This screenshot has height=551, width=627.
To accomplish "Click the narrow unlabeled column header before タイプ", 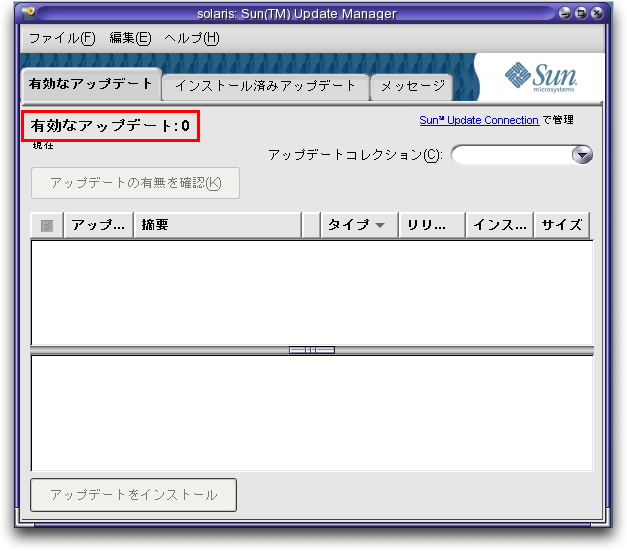I will [311, 225].
